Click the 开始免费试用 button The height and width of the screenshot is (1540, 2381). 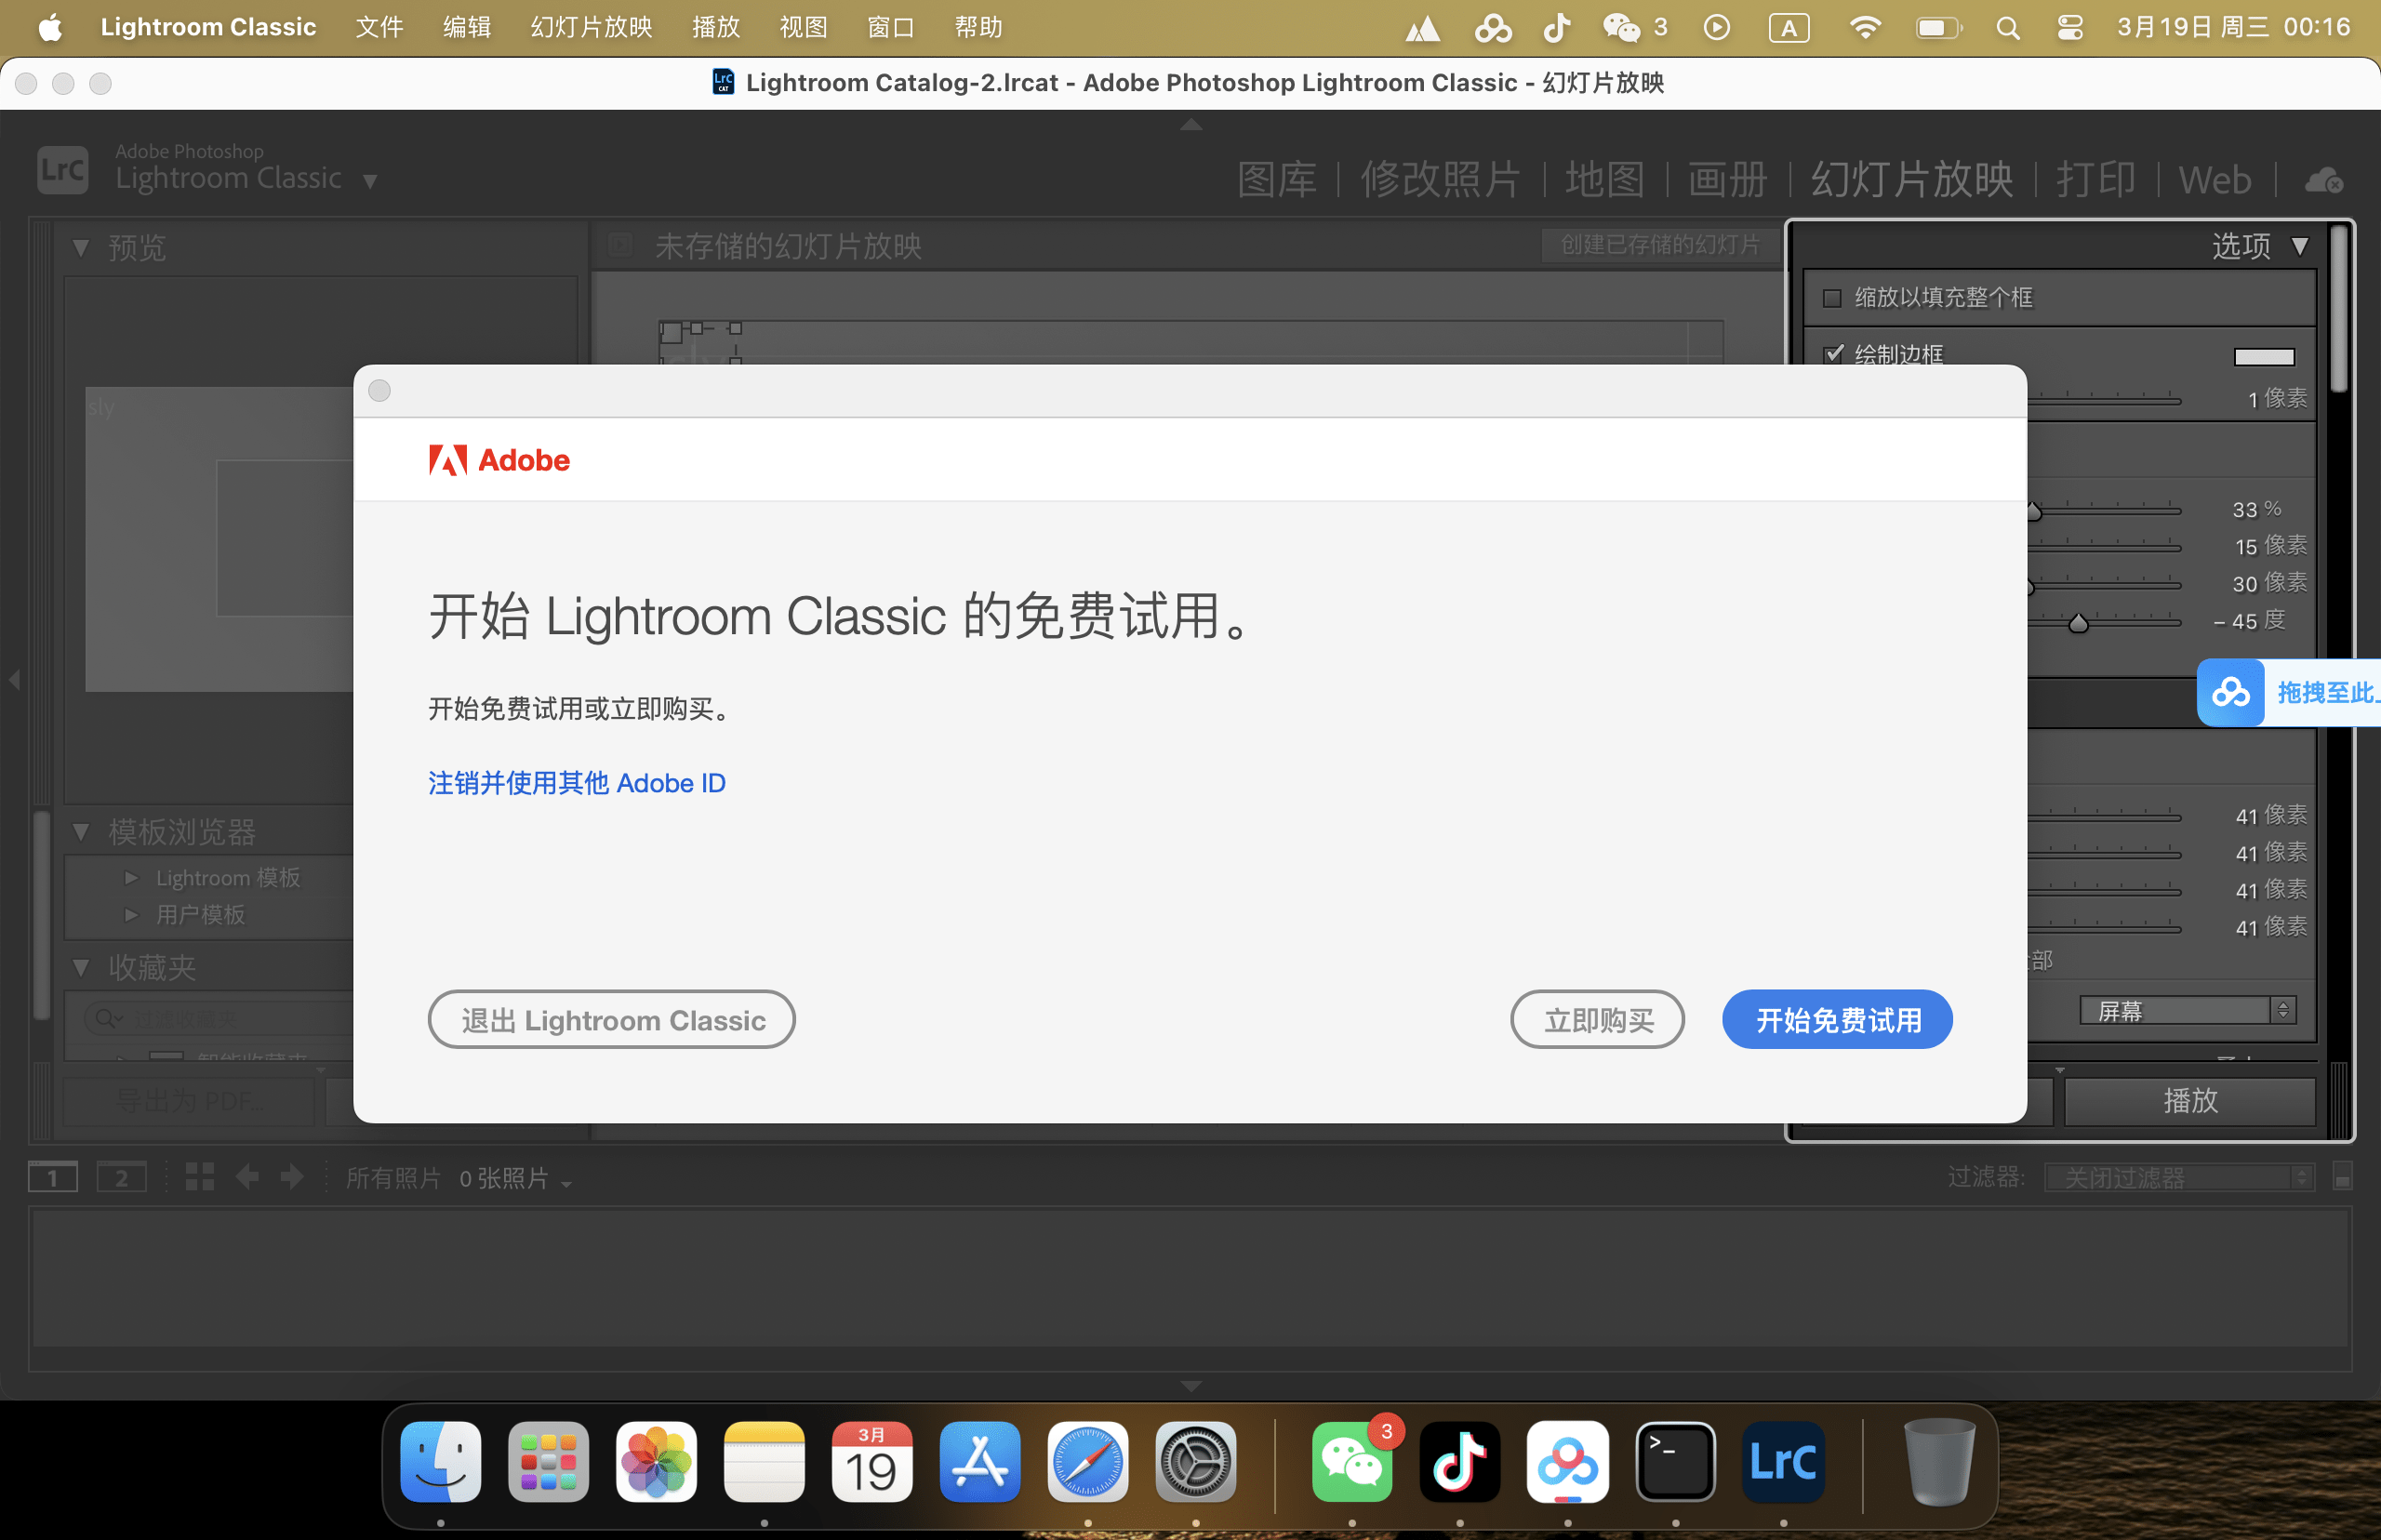tap(1836, 1019)
